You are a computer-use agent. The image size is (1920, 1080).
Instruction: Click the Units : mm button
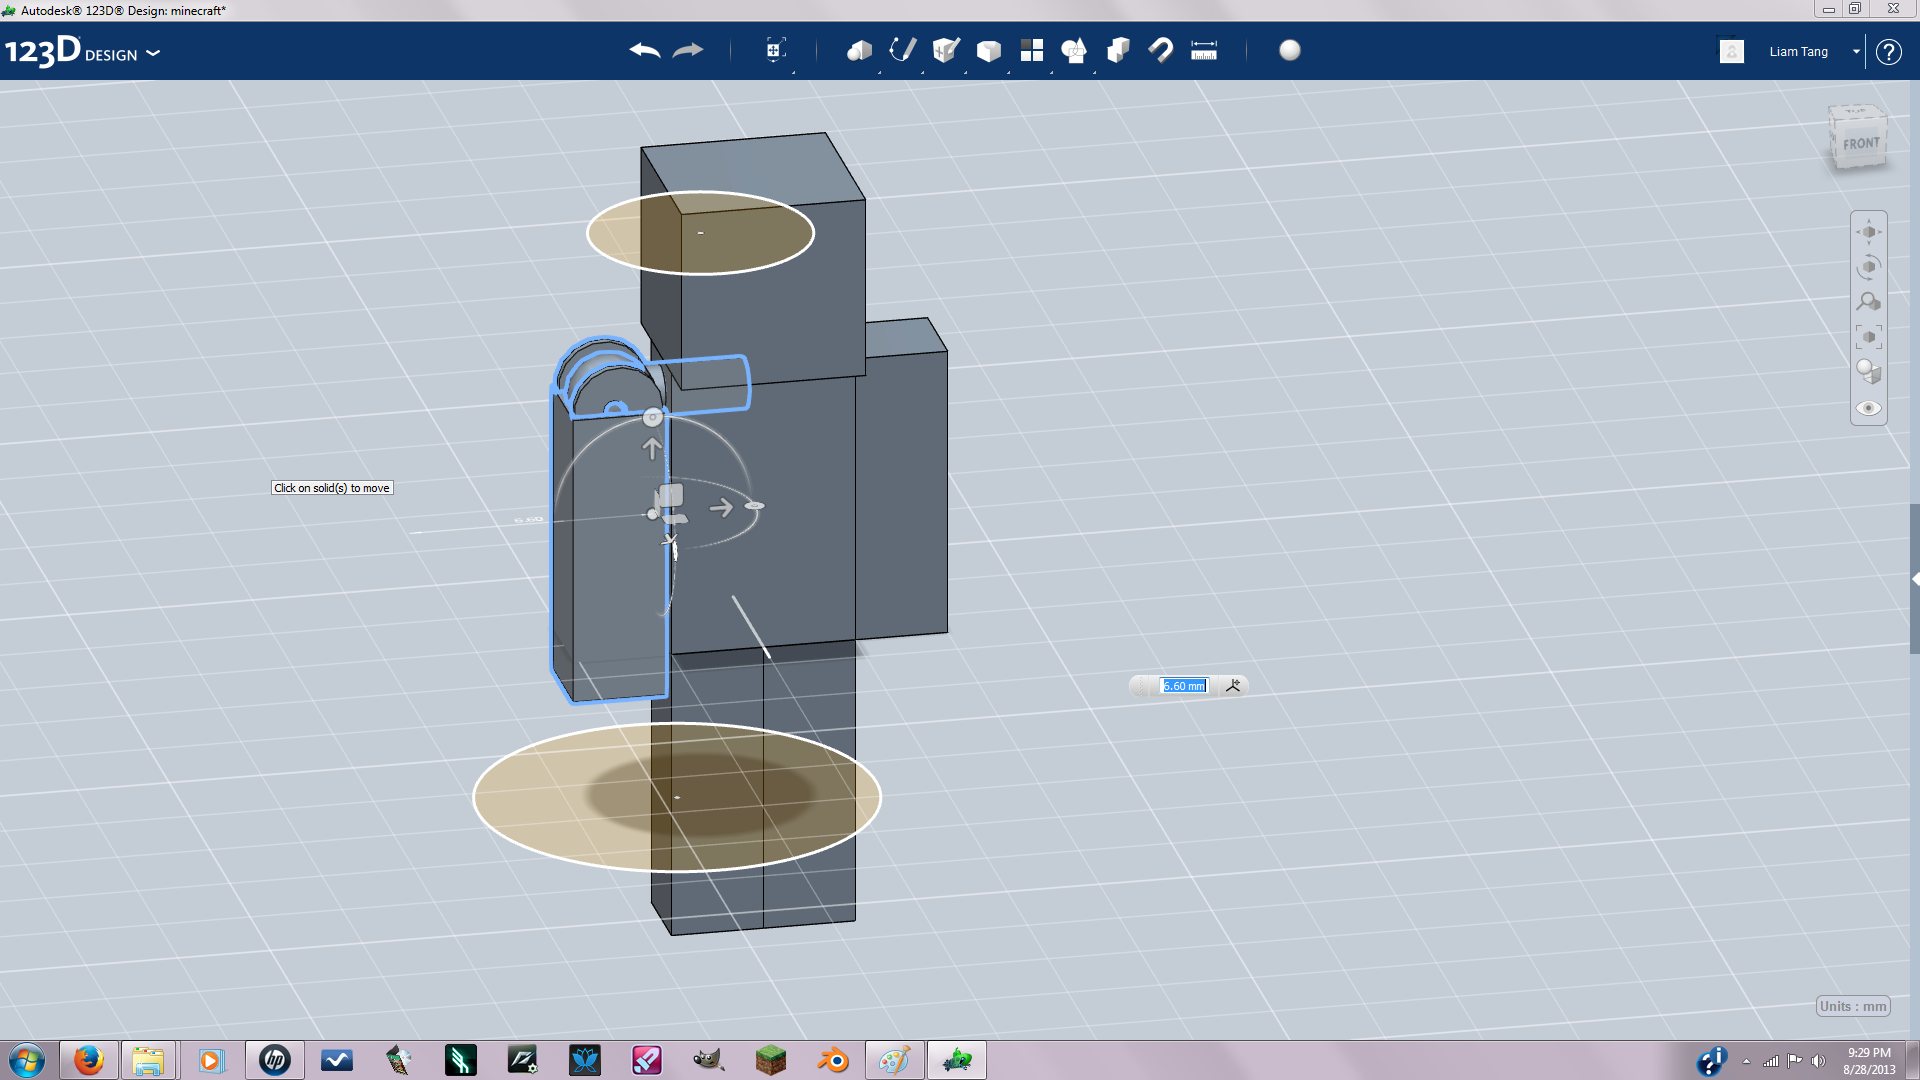[1853, 1006]
